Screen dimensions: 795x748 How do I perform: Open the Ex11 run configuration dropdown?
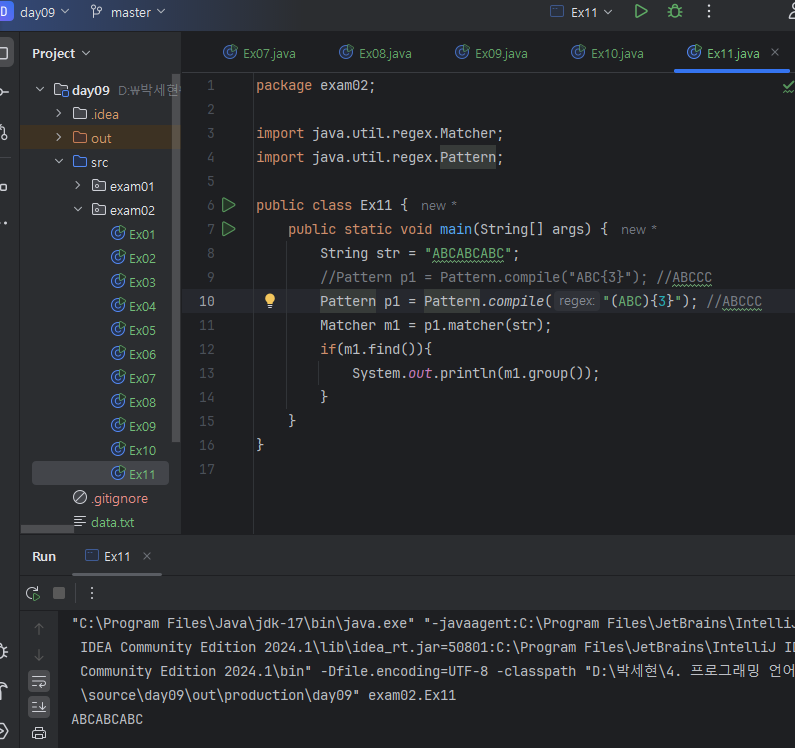click(582, 12)
